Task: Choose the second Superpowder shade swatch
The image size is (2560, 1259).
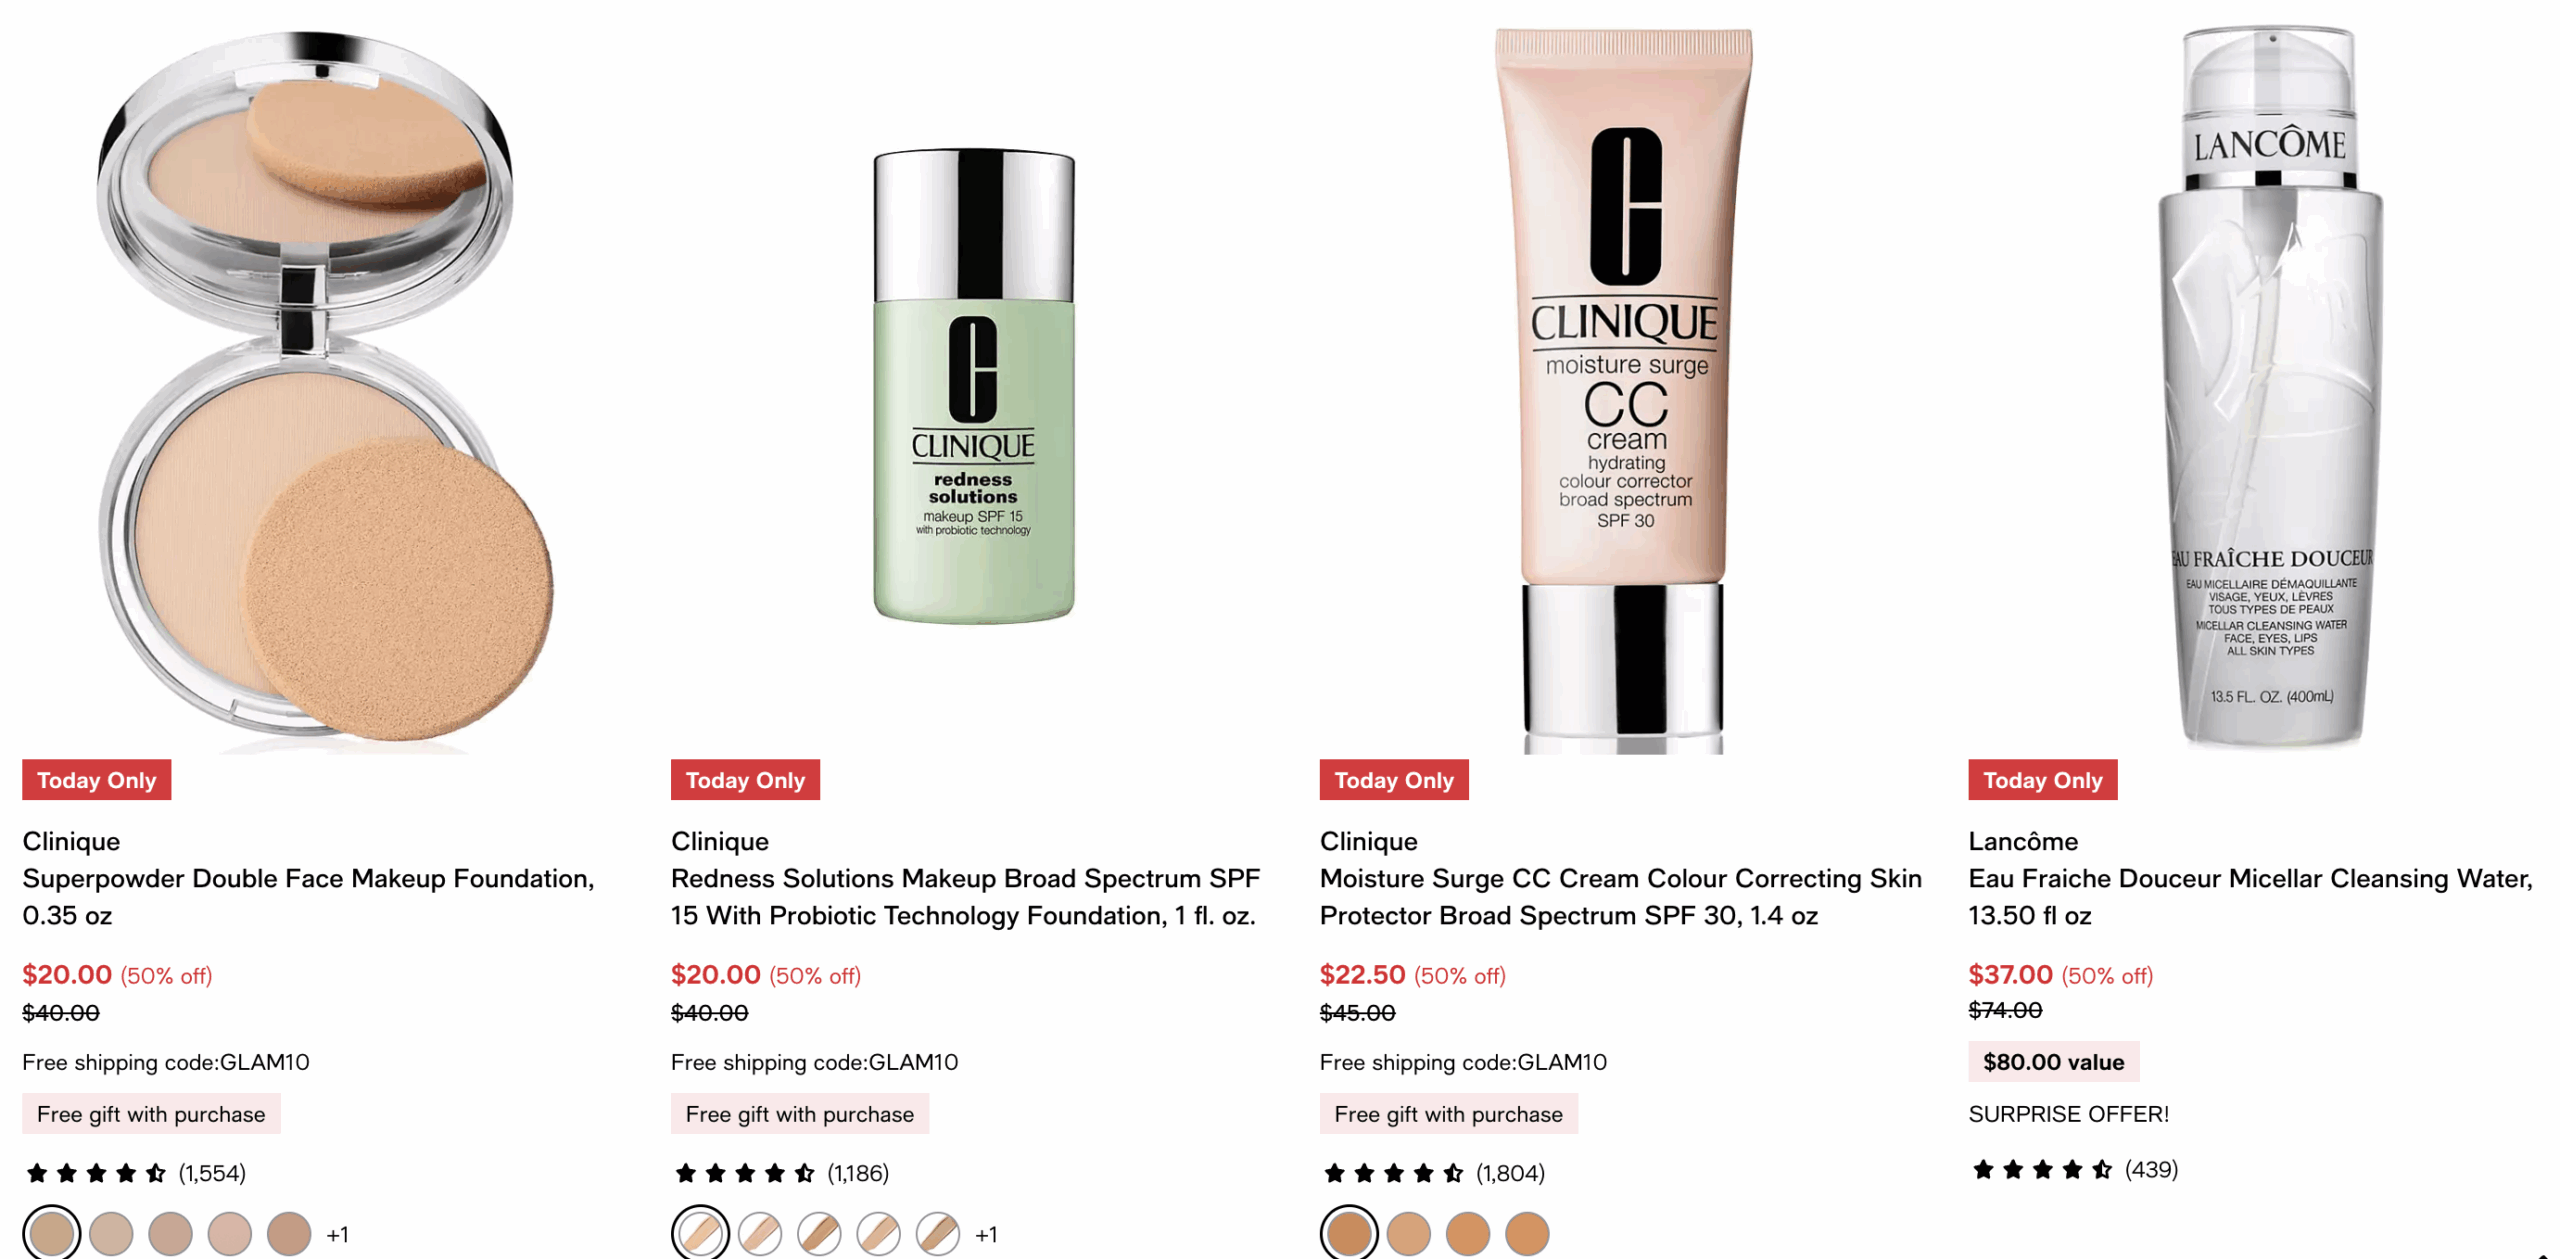Action: tap(111, 1233)
